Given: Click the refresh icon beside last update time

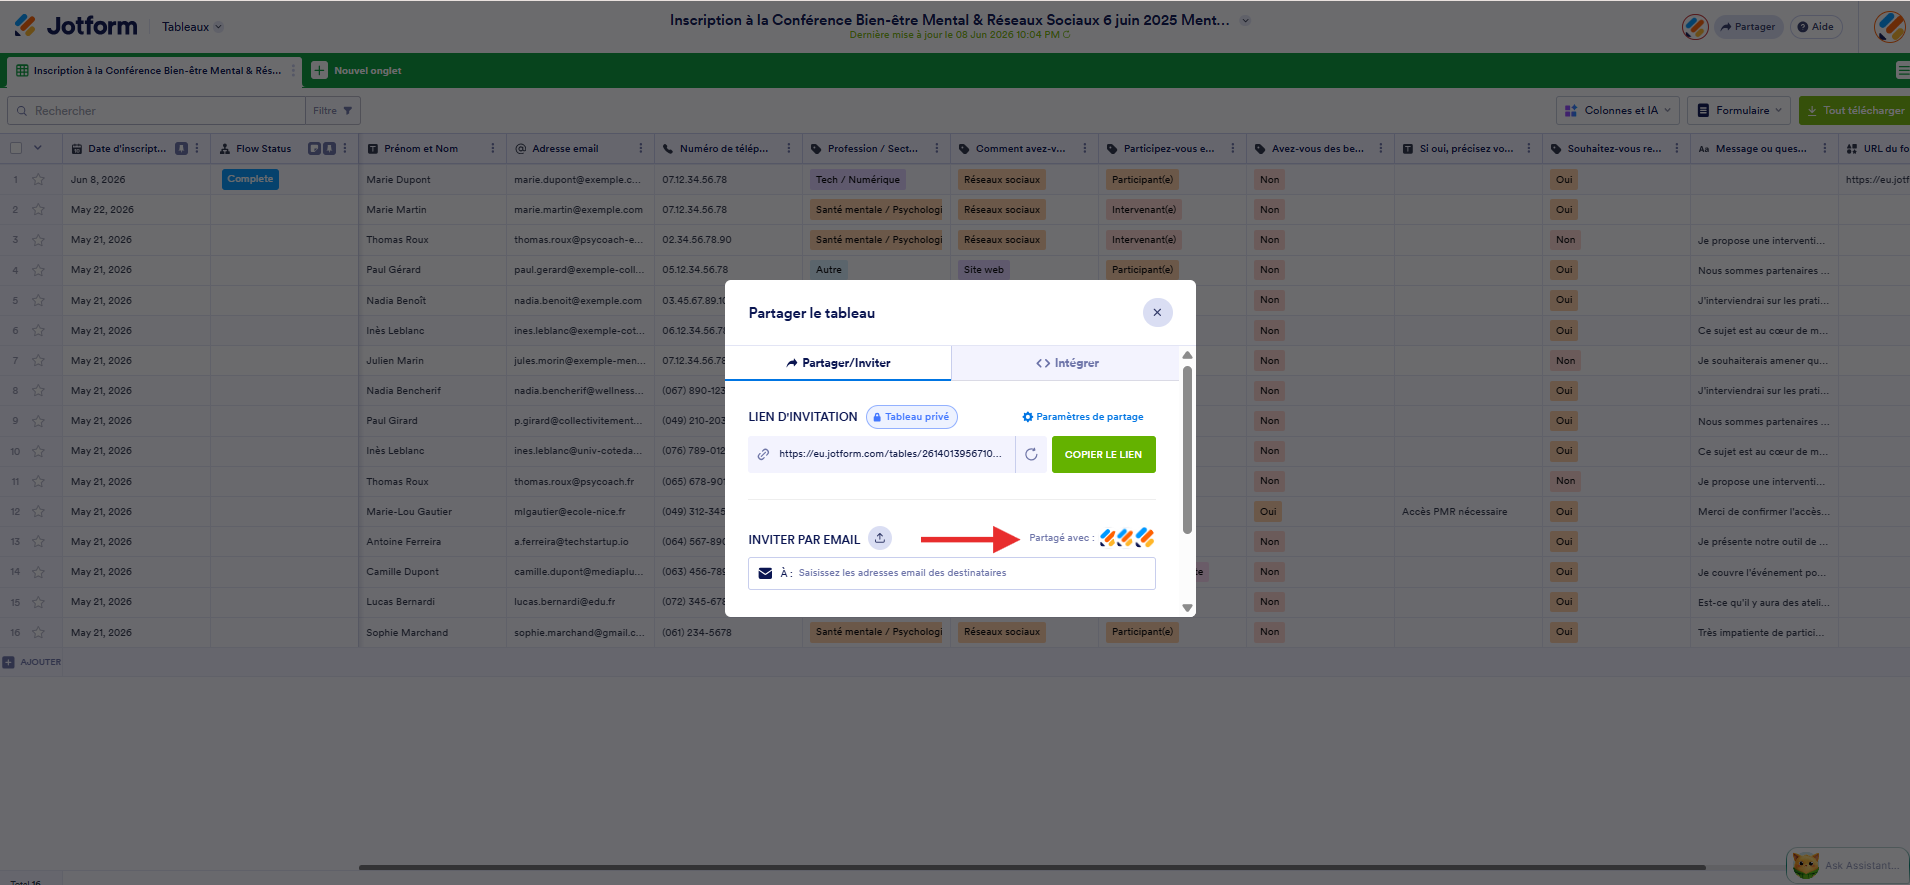Looking at the screenshot, I should (x=1066, y=35).
